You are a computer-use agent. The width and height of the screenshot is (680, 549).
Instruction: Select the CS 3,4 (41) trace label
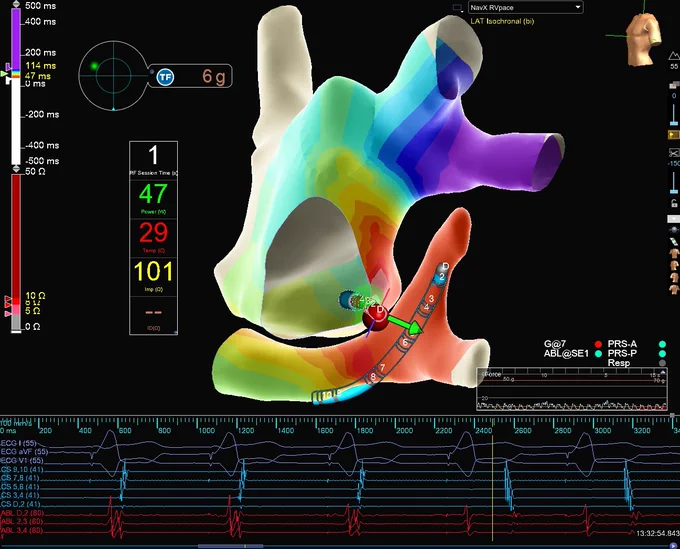20,495
